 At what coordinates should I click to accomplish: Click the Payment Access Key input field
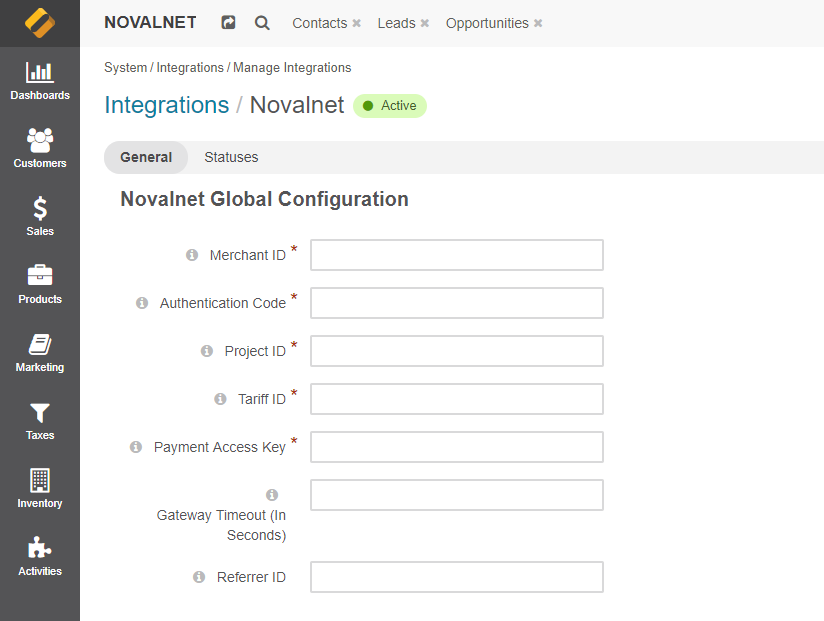coord(456,447)
